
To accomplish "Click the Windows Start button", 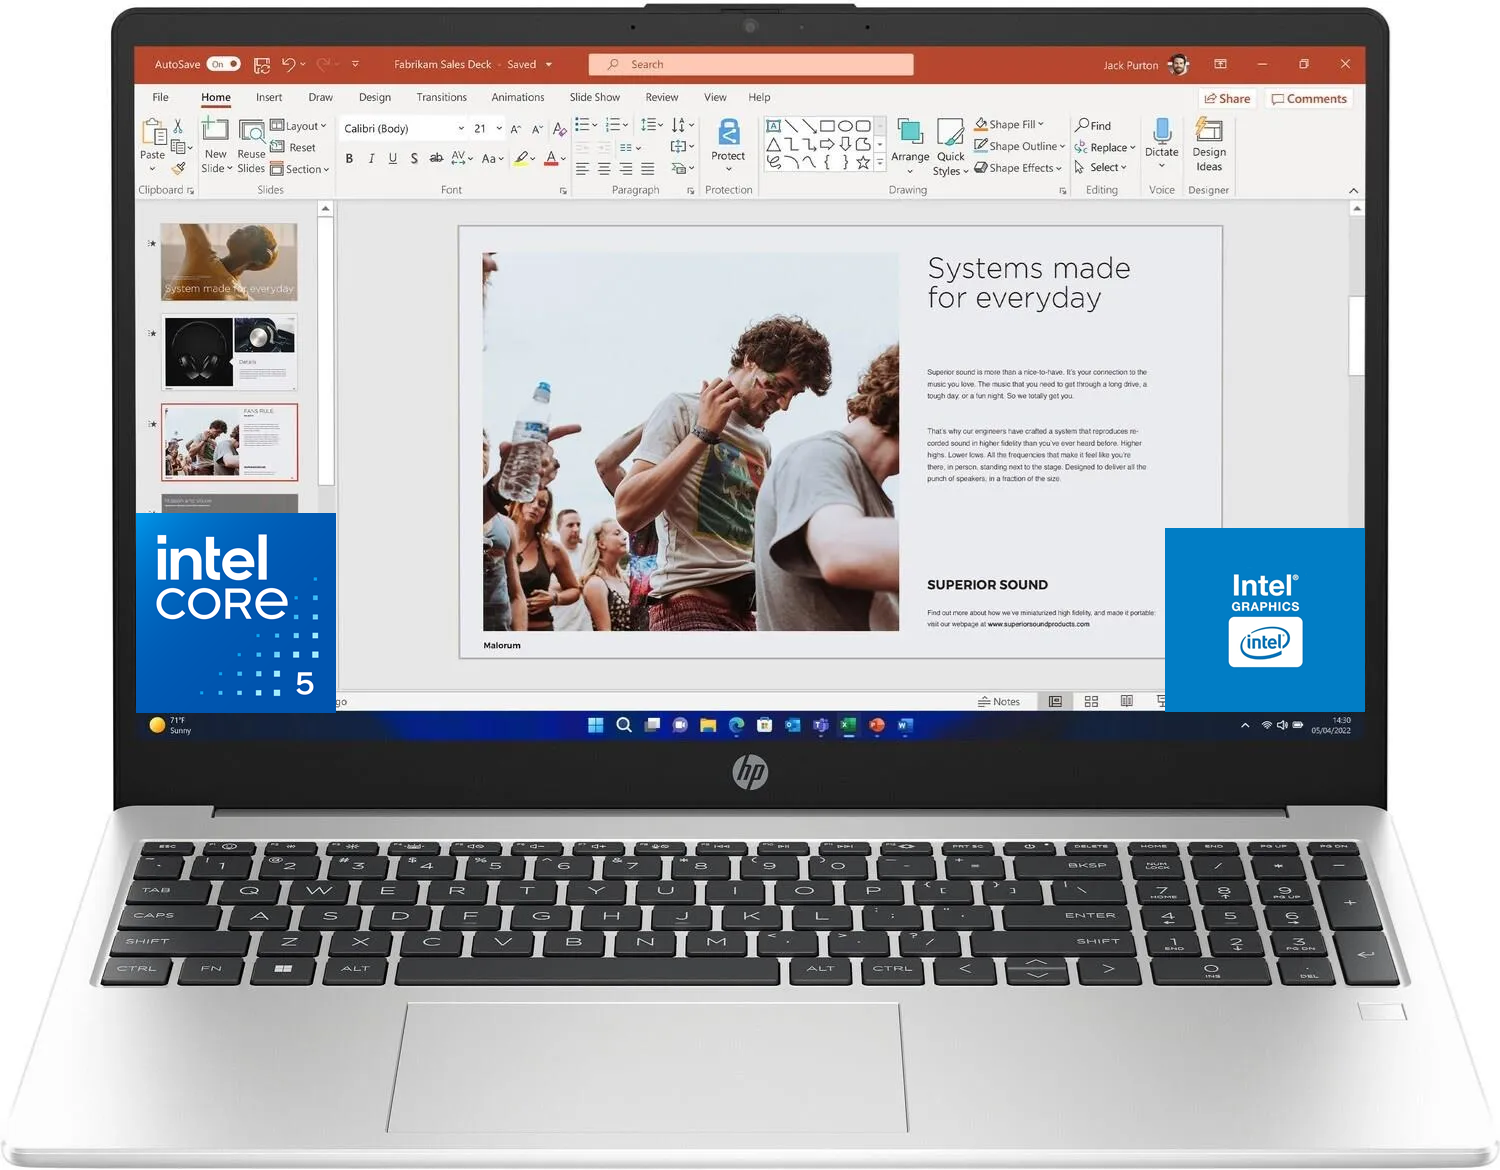I will (596, 725).
